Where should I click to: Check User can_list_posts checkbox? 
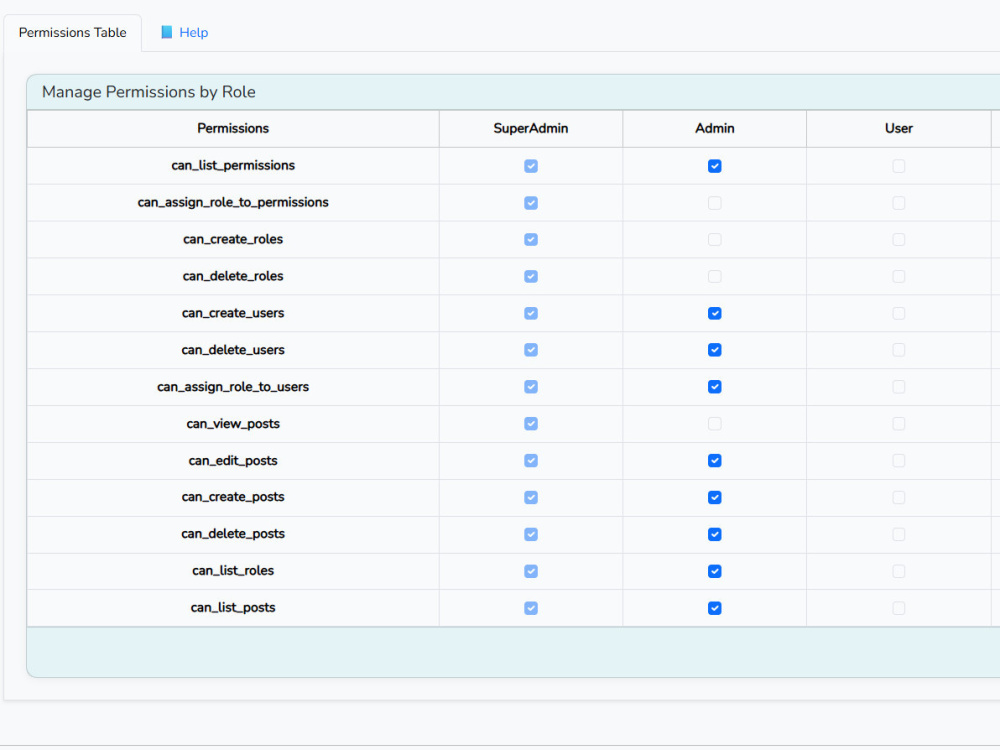pos(899,608)
